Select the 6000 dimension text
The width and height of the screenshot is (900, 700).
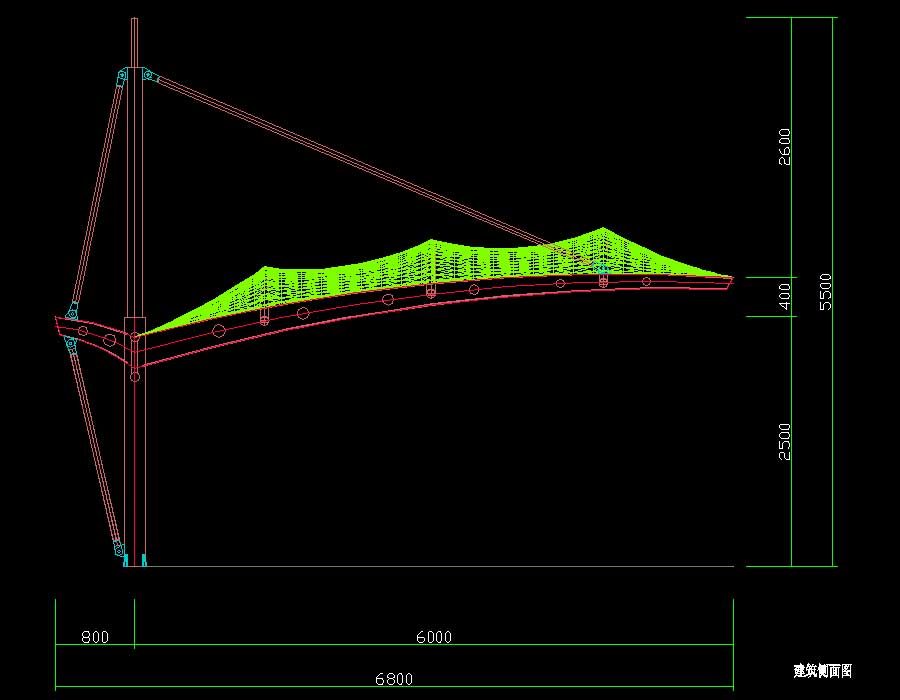[433, 637]
